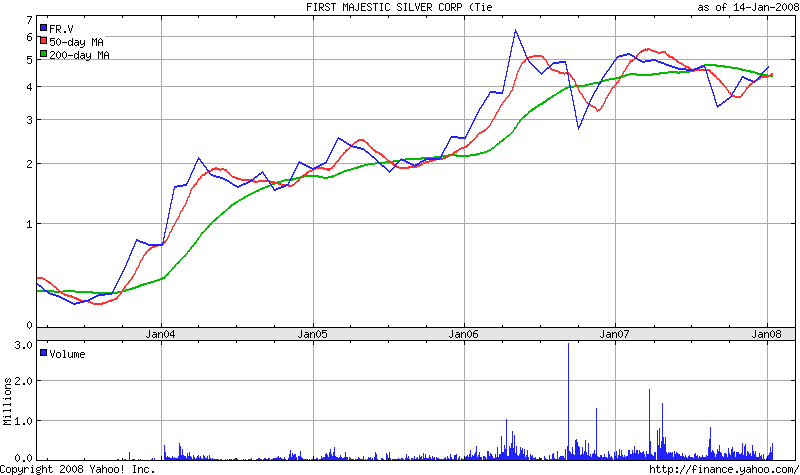
Task: Click the price axis value 5
Action: [30, 60]
